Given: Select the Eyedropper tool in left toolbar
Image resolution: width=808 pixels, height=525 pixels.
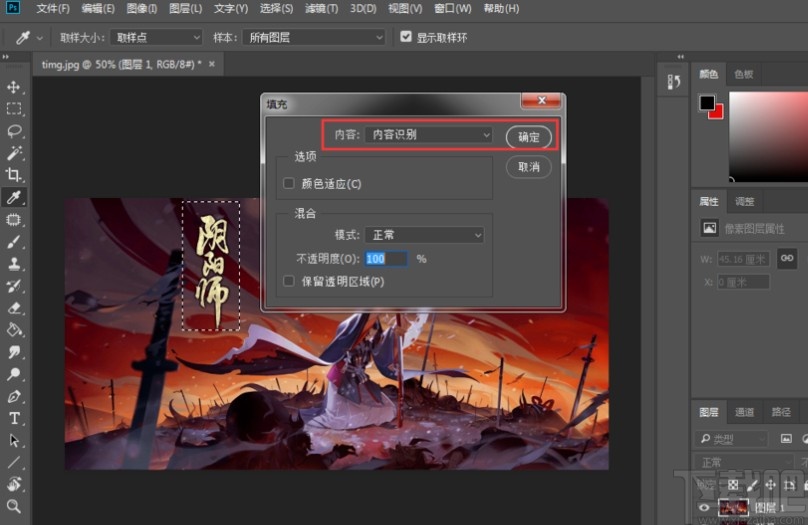Looking at the screenshot, I should pyautogui.click(x=14, y=197).
